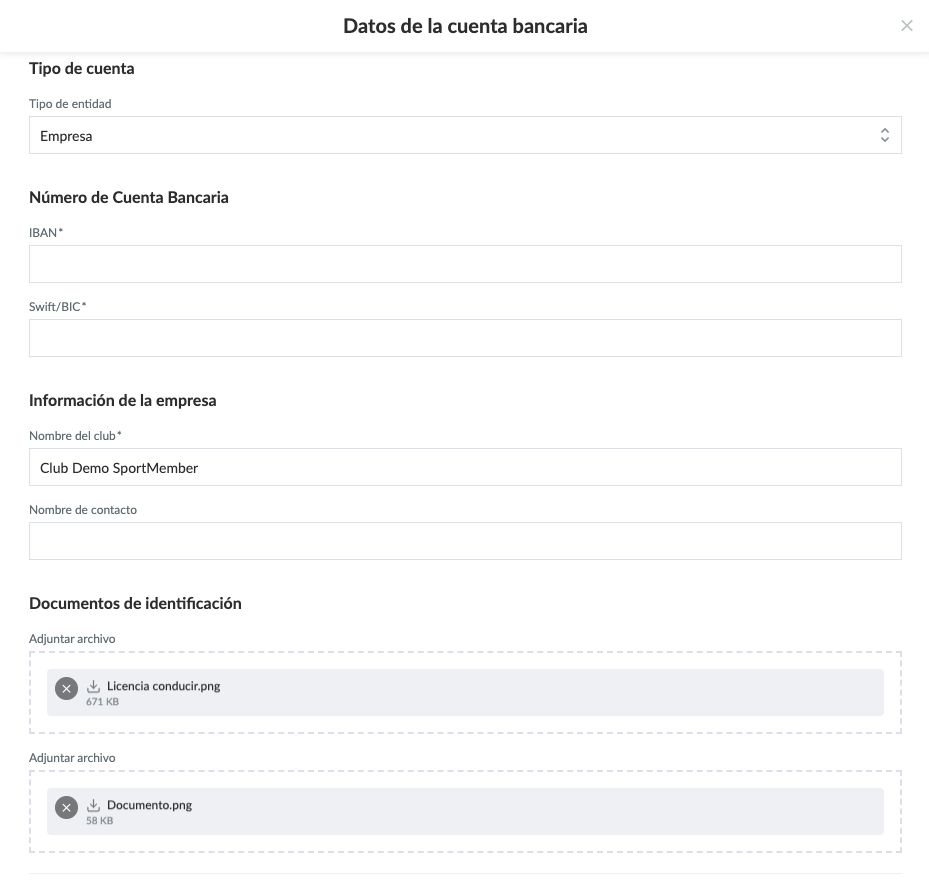Open the Documento.png file name

click(x=149, y=805)
